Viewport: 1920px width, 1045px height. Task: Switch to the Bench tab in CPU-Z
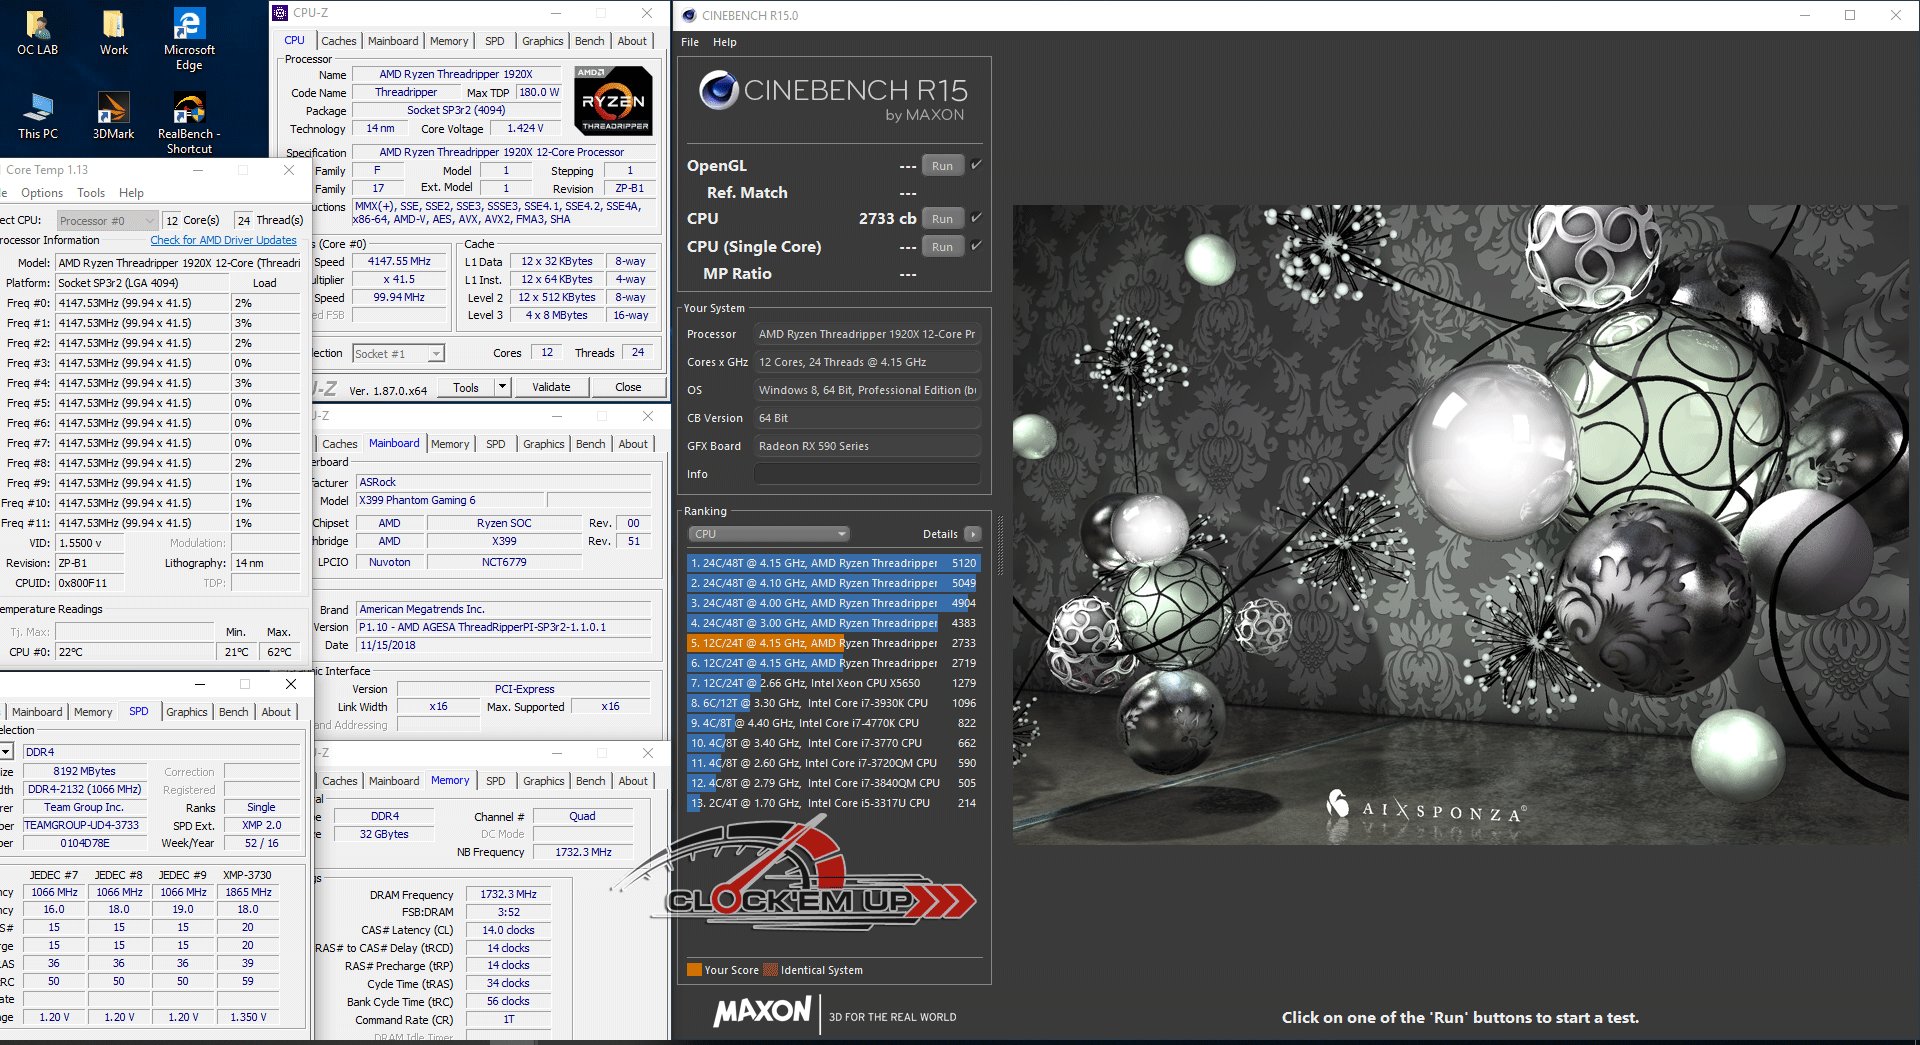[x=589, y=41]
